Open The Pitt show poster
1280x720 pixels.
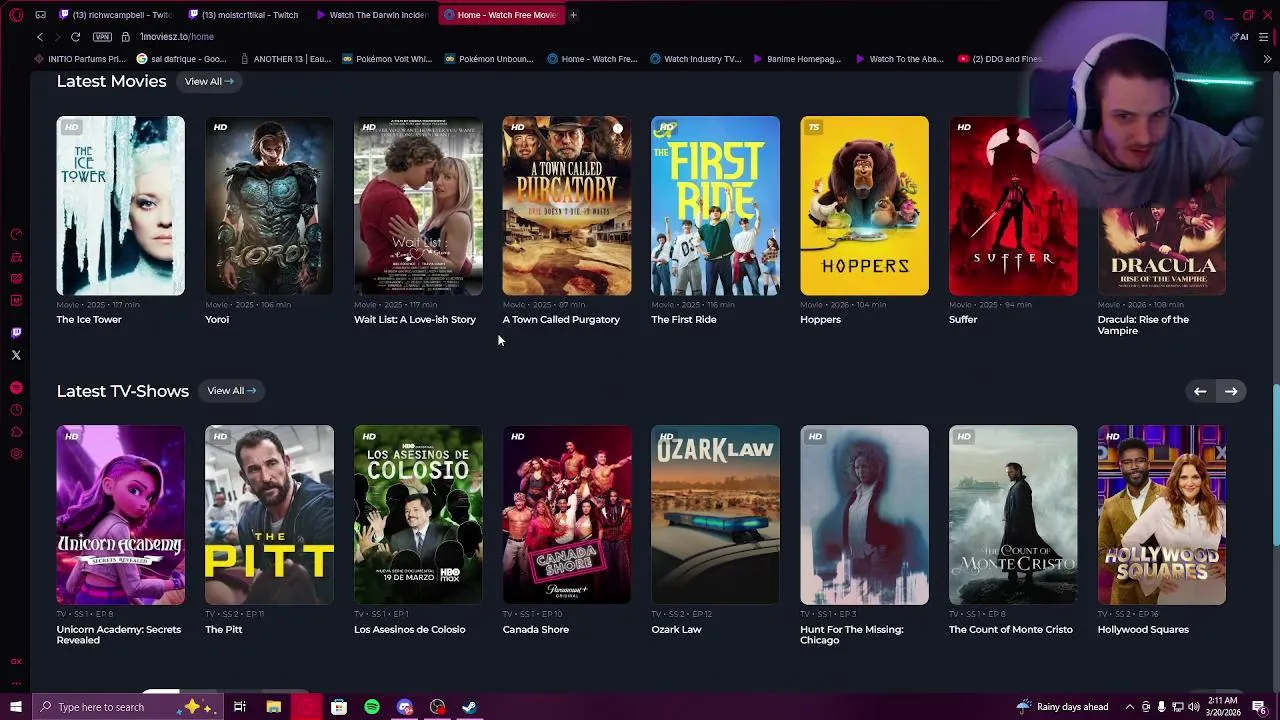pos(269,515)
